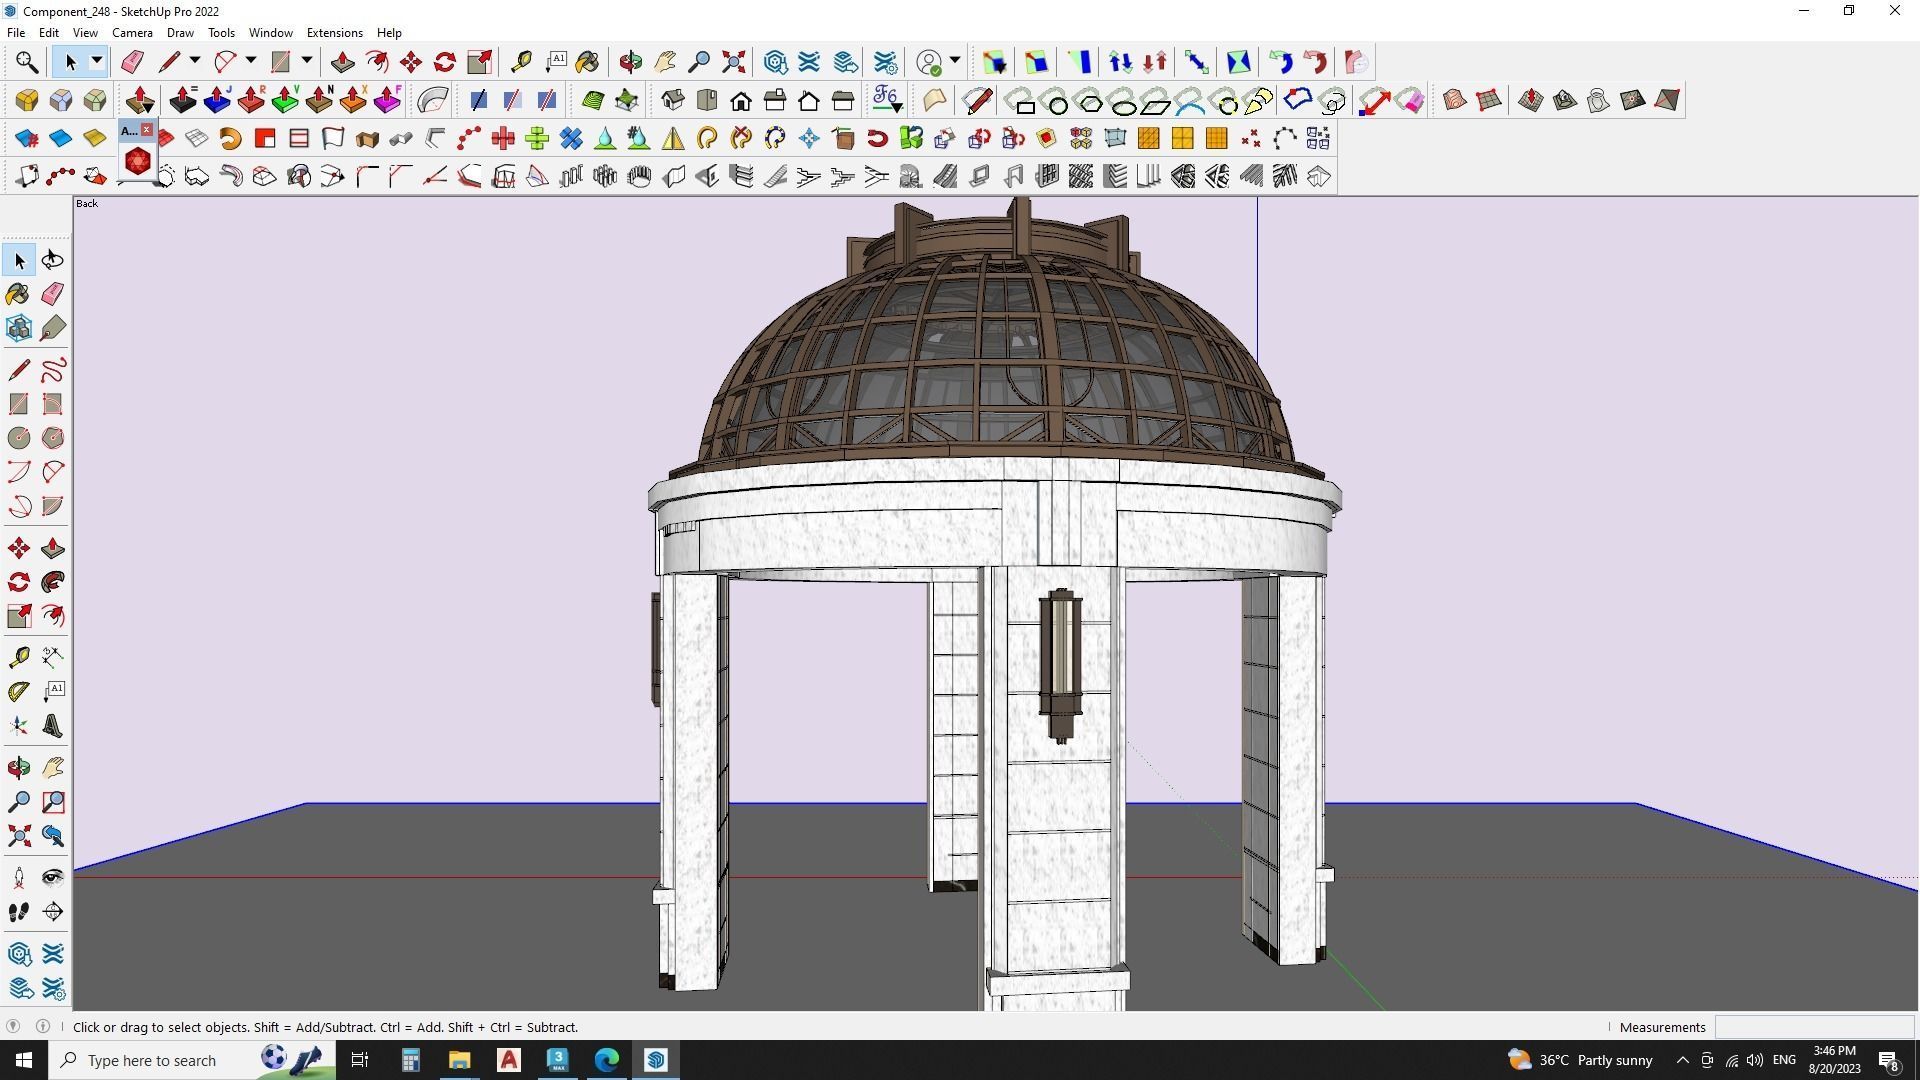The height and width of the screenshot is (1080, 1920).
Task: Select the Polygon tool in left panel
Action: [x=53, y=438]
